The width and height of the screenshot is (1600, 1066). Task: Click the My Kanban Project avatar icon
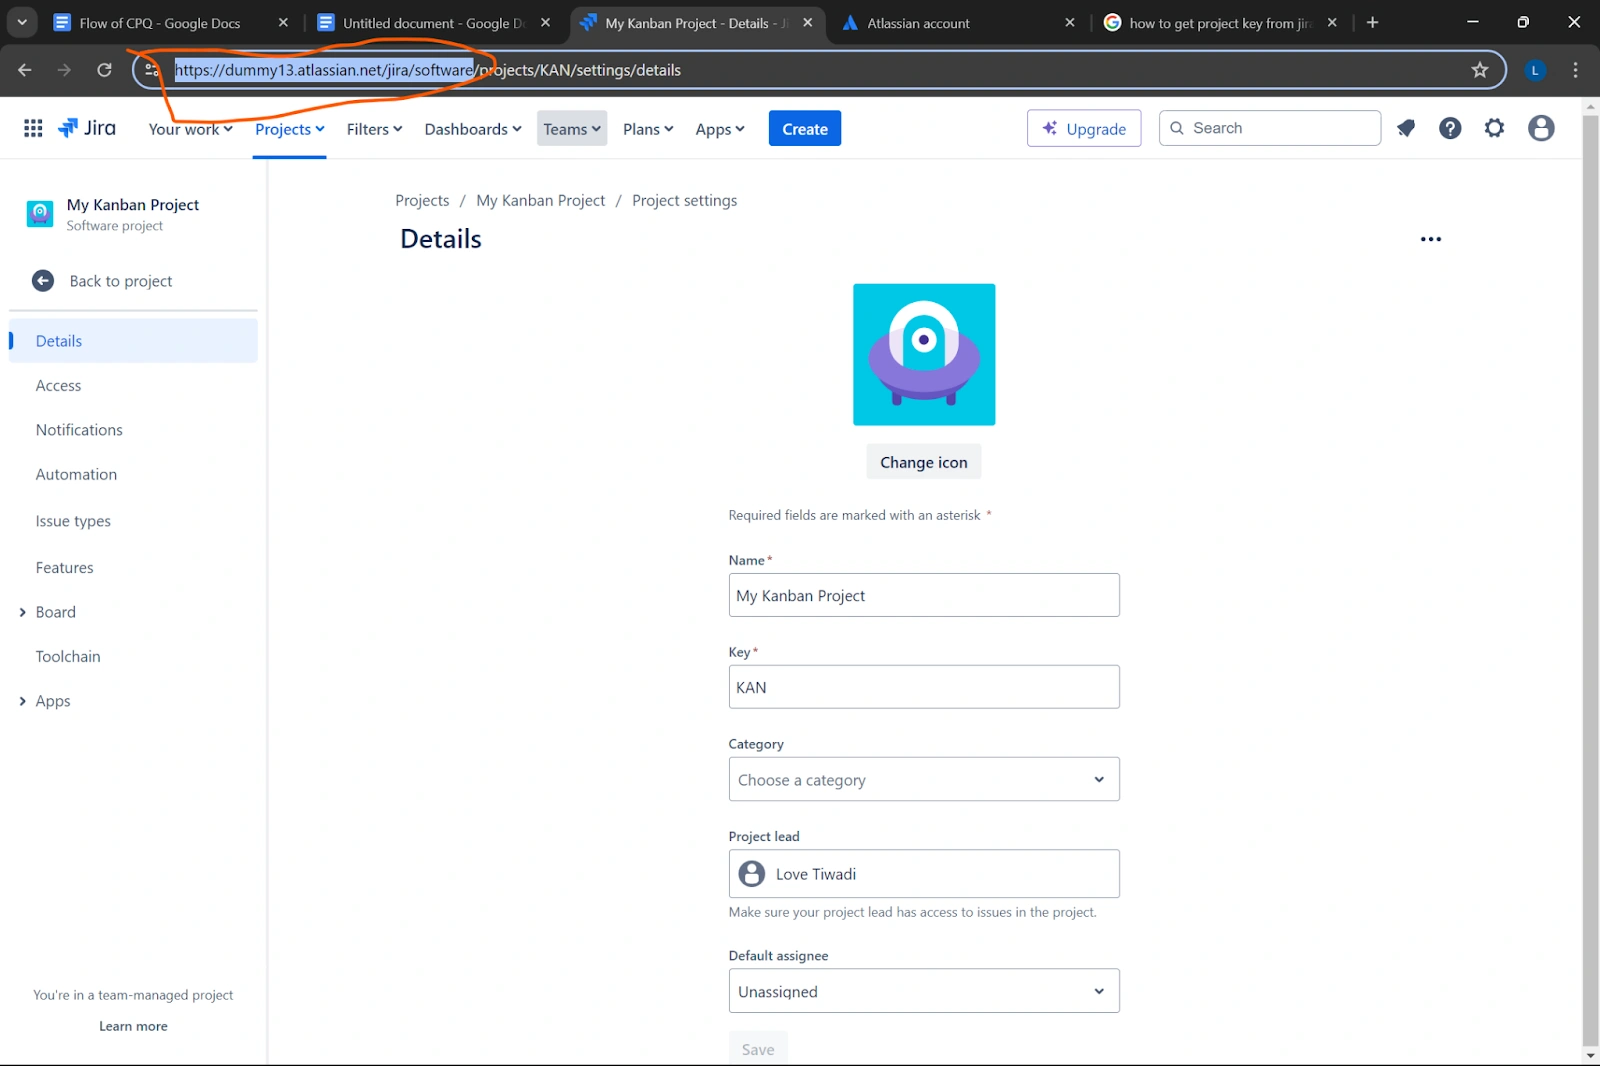pyautogui.click(x=39, y=213)
